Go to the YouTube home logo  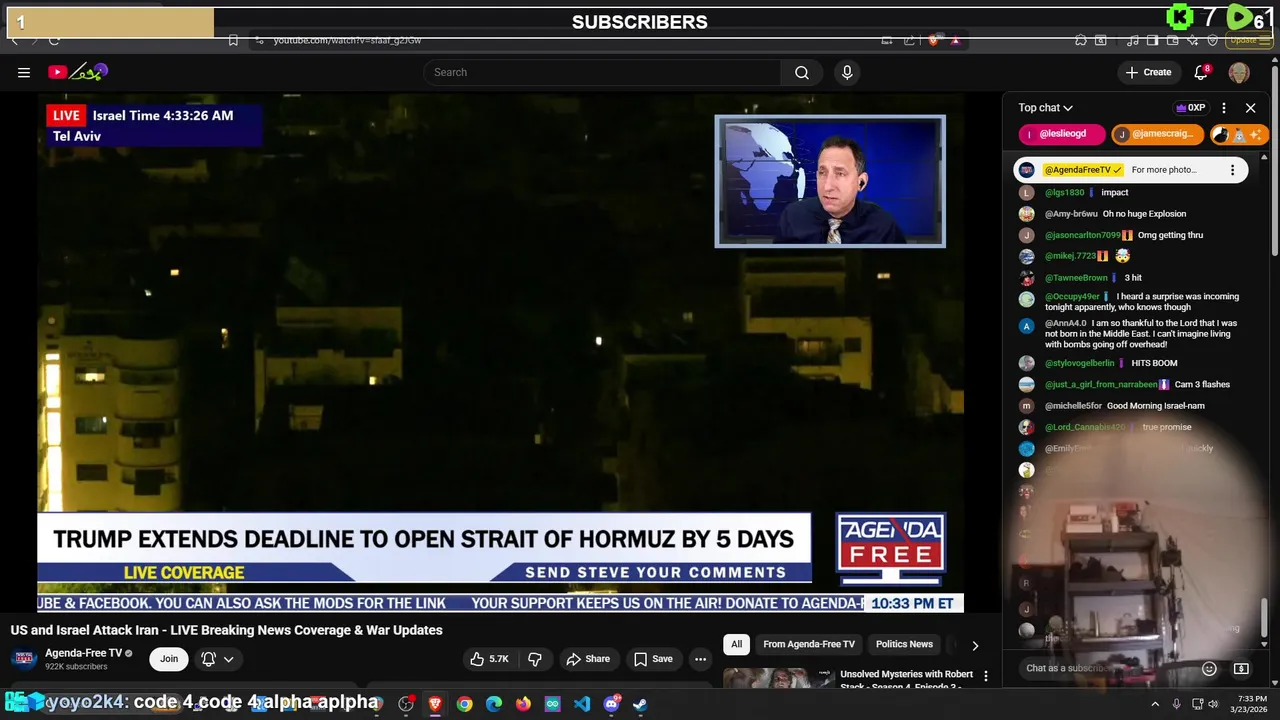[x=77, y=72]
